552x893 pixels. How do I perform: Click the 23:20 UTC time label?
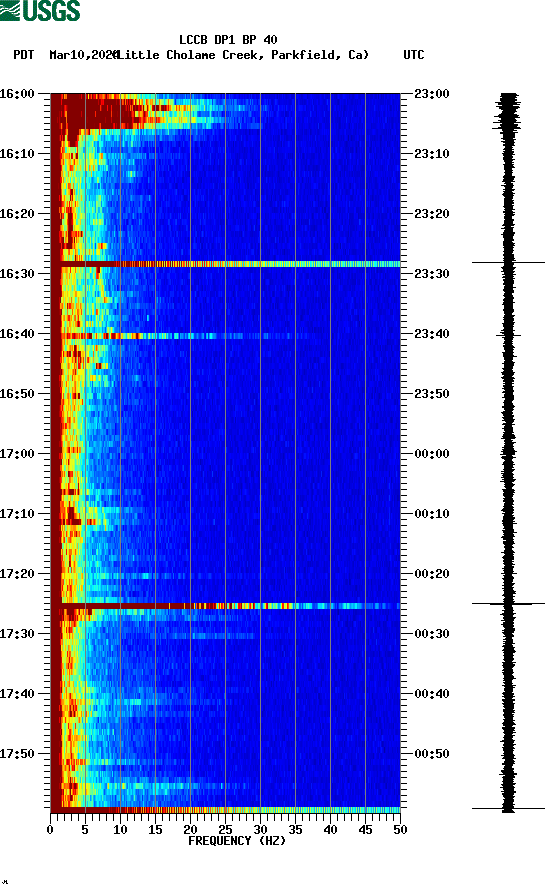coord(432,214)
